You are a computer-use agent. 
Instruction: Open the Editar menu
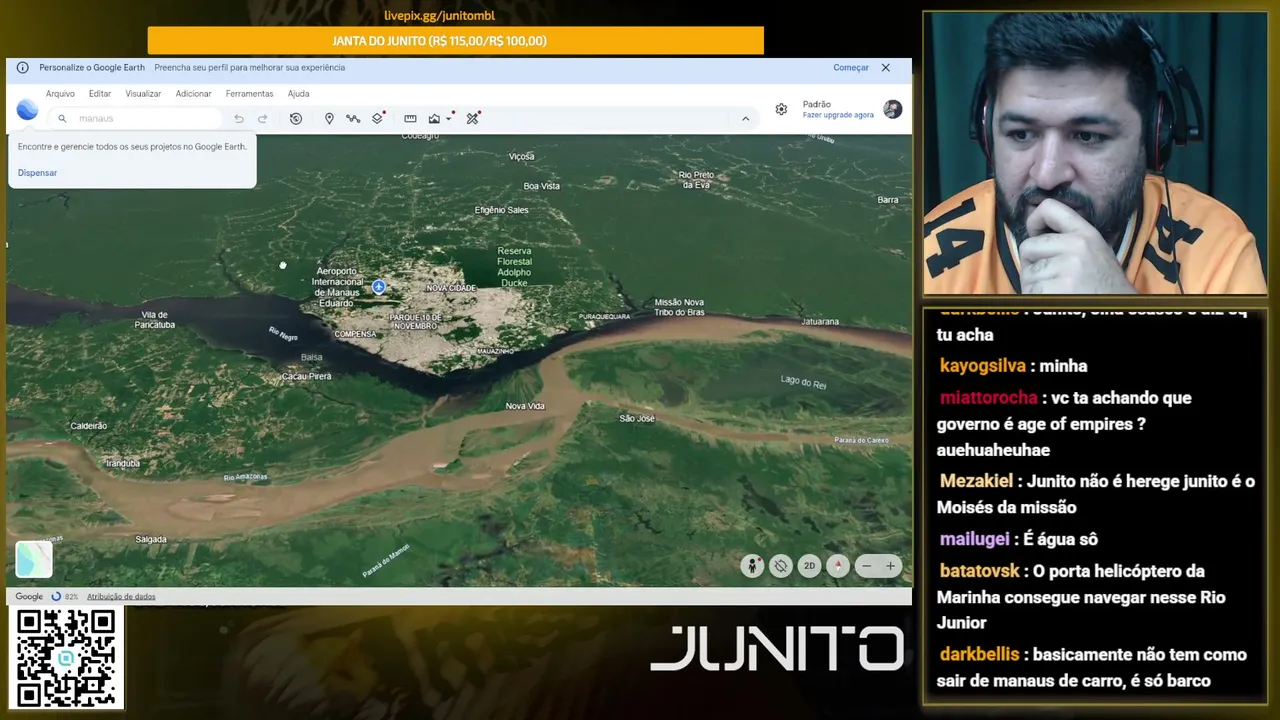pos(100,94)
